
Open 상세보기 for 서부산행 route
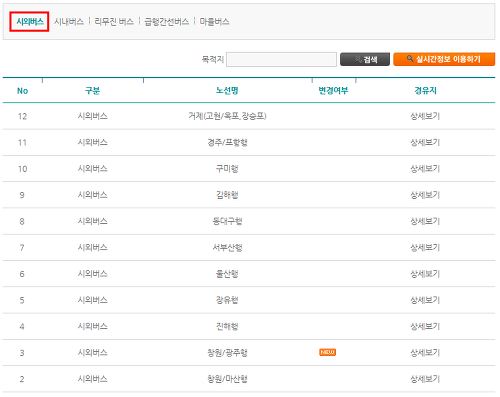425,247
